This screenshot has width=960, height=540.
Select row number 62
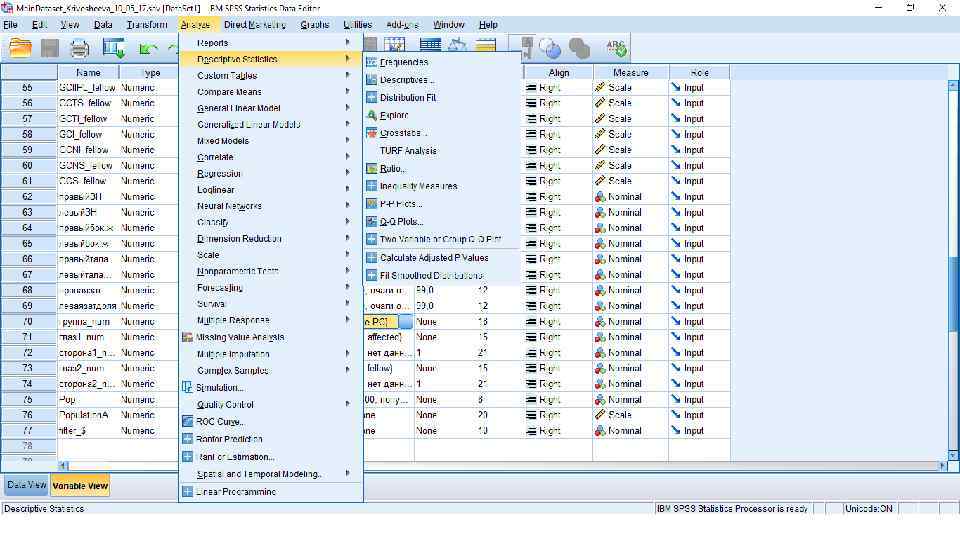[x=28, y=197]
